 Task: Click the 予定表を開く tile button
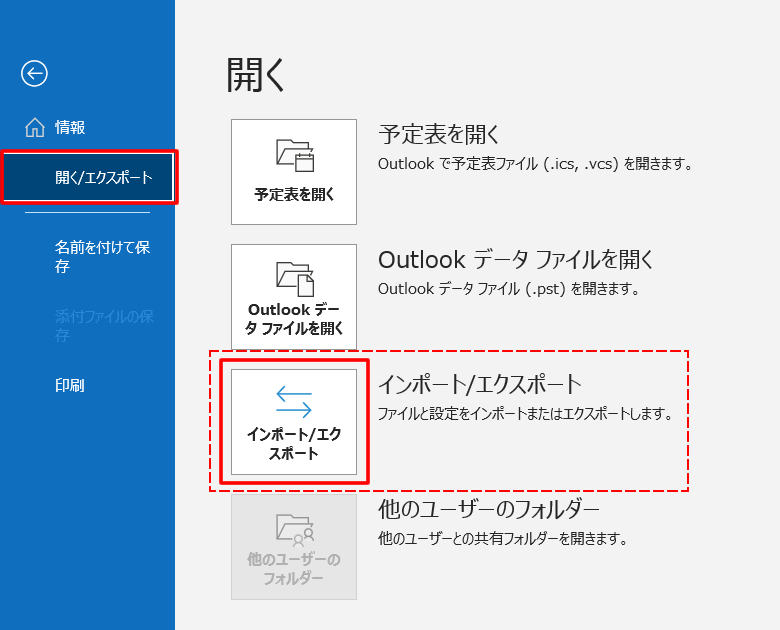click(x=294, y=172)
